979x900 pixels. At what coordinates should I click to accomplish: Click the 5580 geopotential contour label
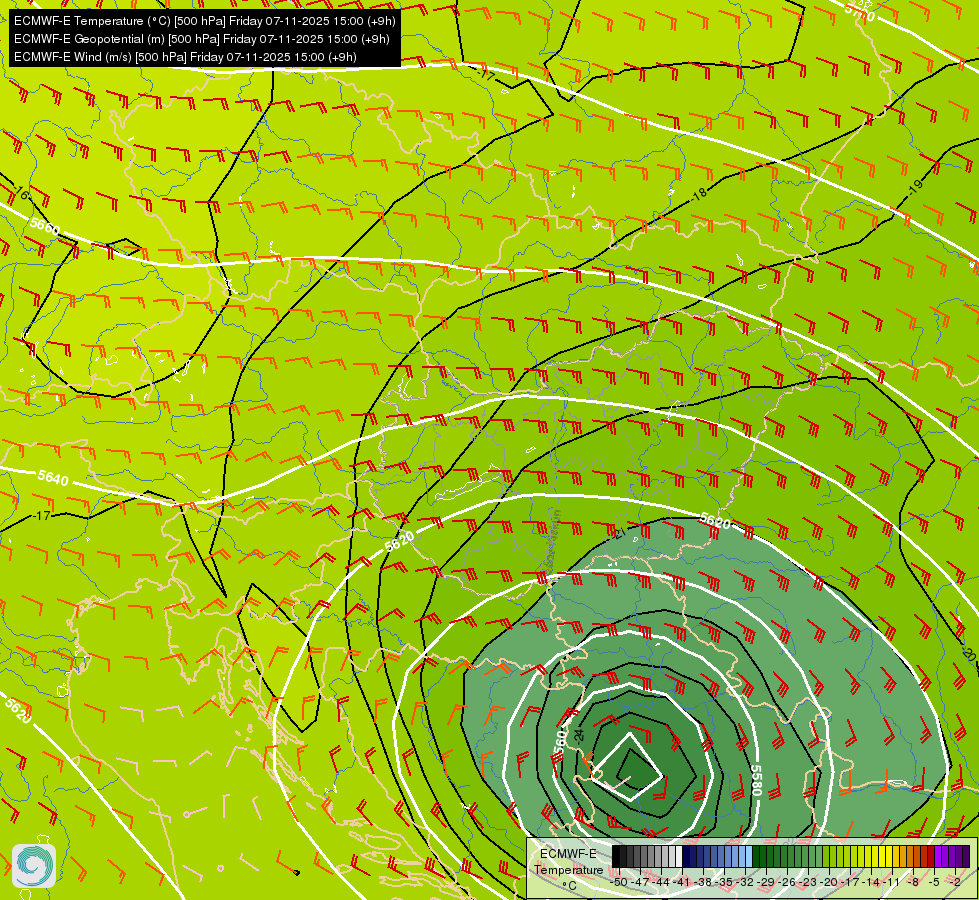coord(755,781)
